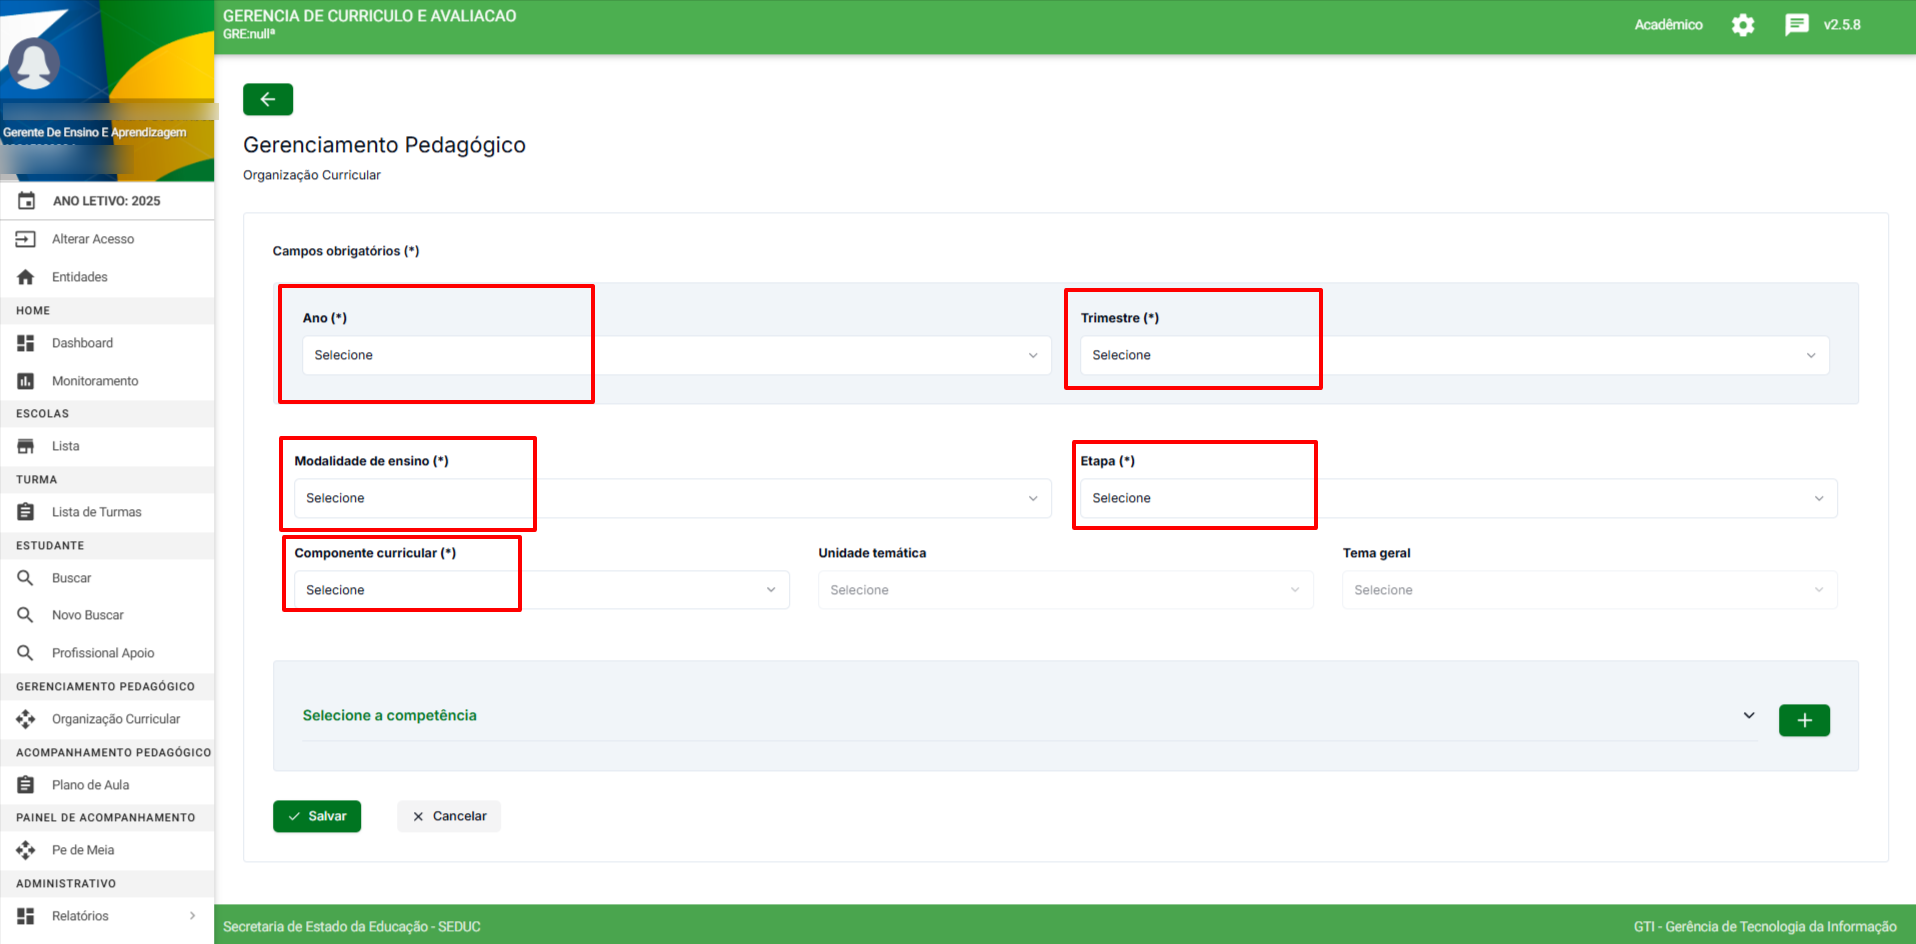Open the Etapa select field
This screenshot has height=944, width=1916.
[x=1457, y=498]
